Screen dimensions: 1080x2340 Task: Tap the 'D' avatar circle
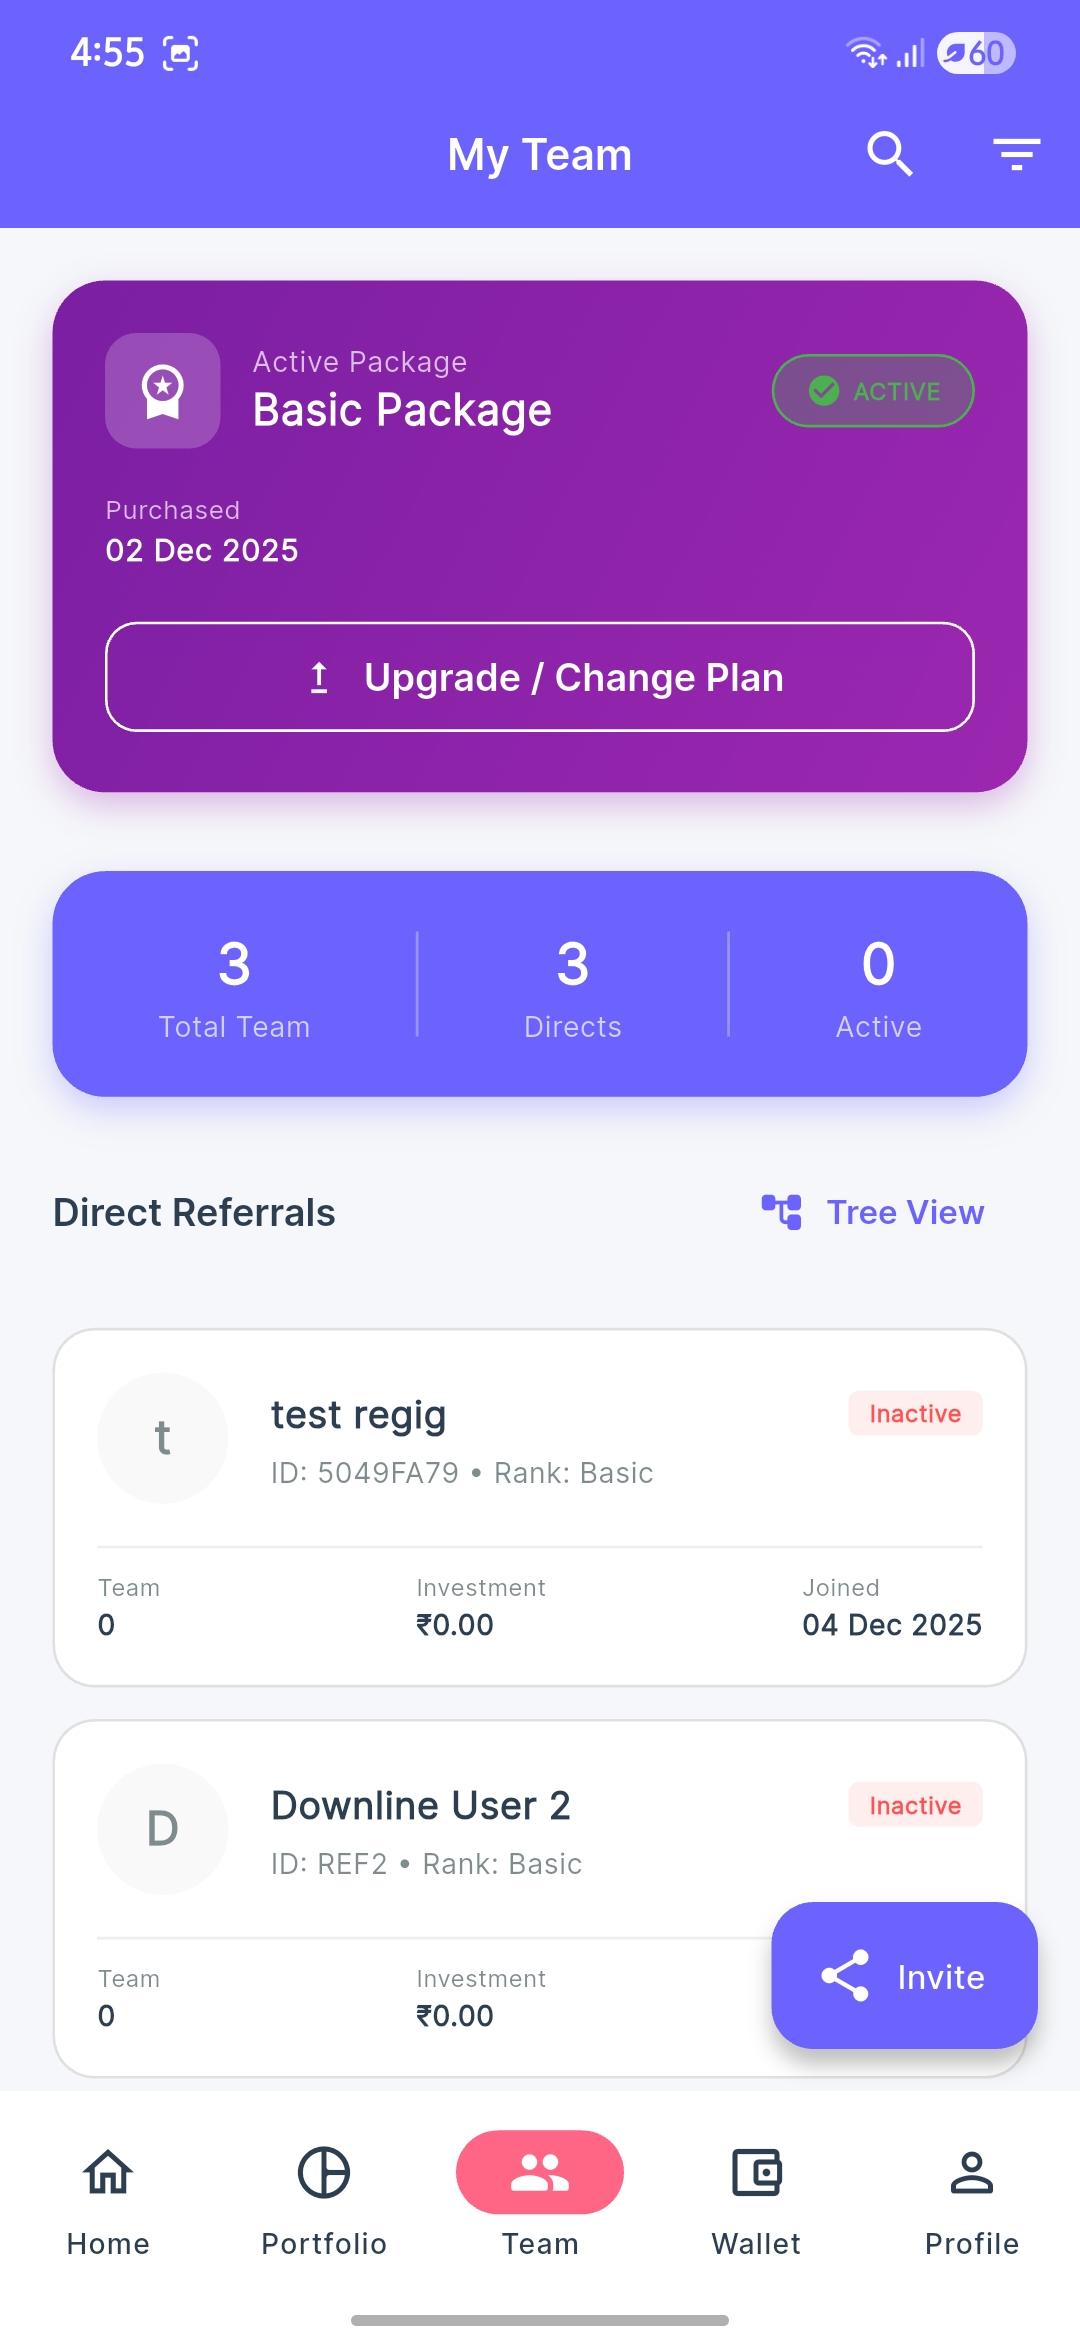(163, 1829)
